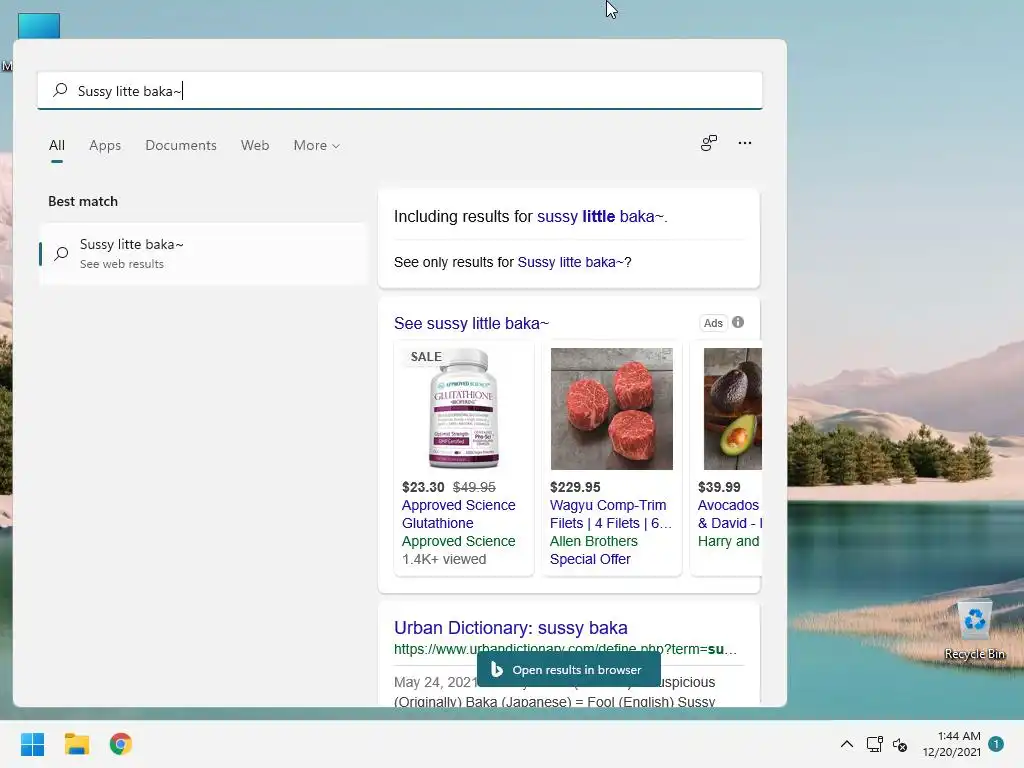Image resolution: width=1024 pixels, height=768 pixels.
Task: Open Wagyu Comp-Trim Filets product link
Action: coord(611,514)
